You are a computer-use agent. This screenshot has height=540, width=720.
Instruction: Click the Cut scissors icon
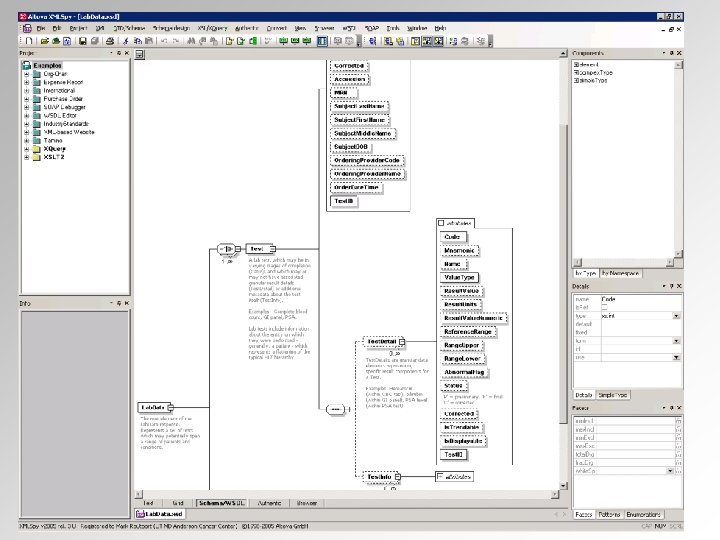click(125, 41)
